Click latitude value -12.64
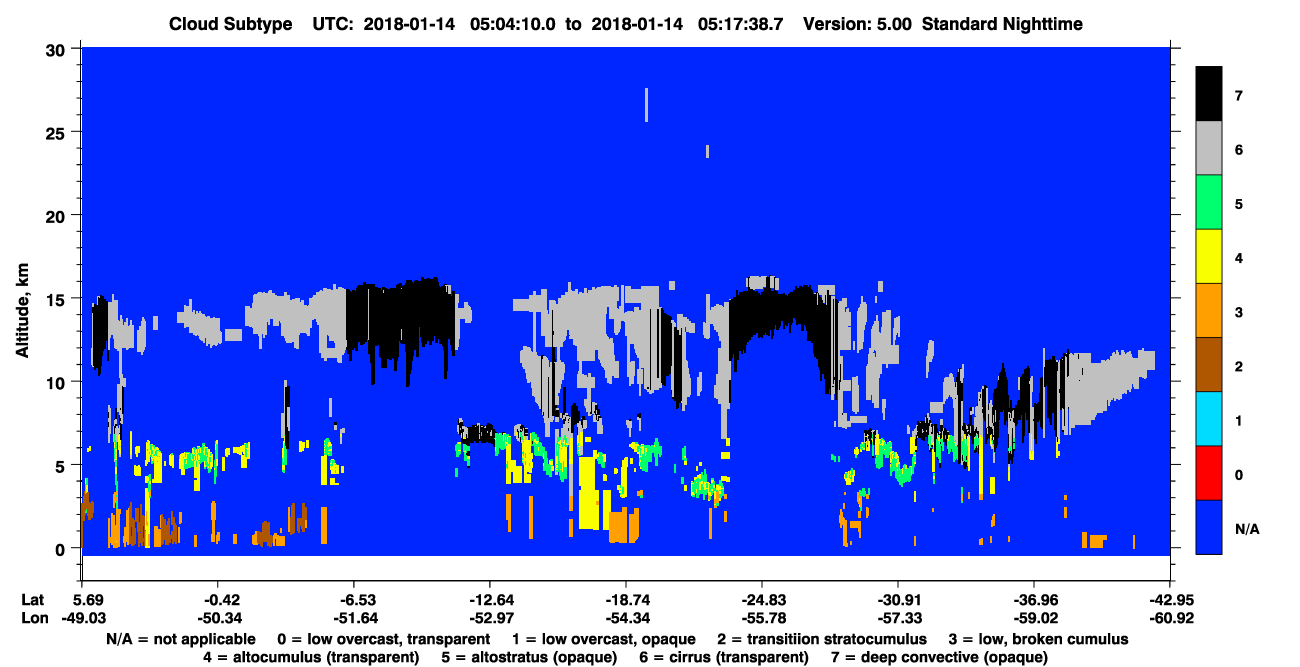The height and width of the screenshot is (667, 1300). pos(489,600)
